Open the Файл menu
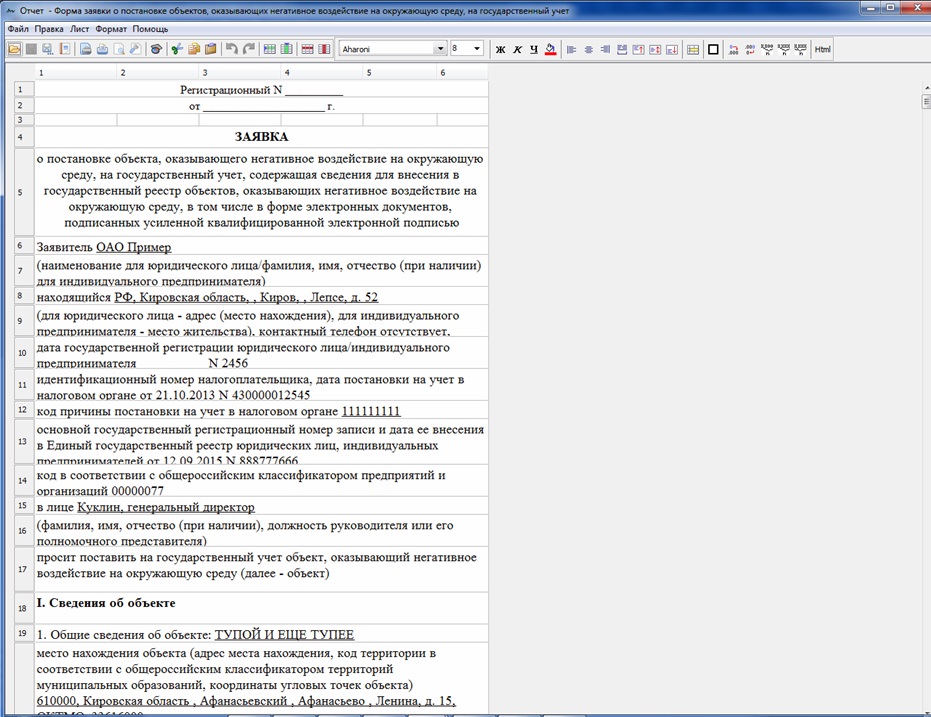 coord(17,29)
